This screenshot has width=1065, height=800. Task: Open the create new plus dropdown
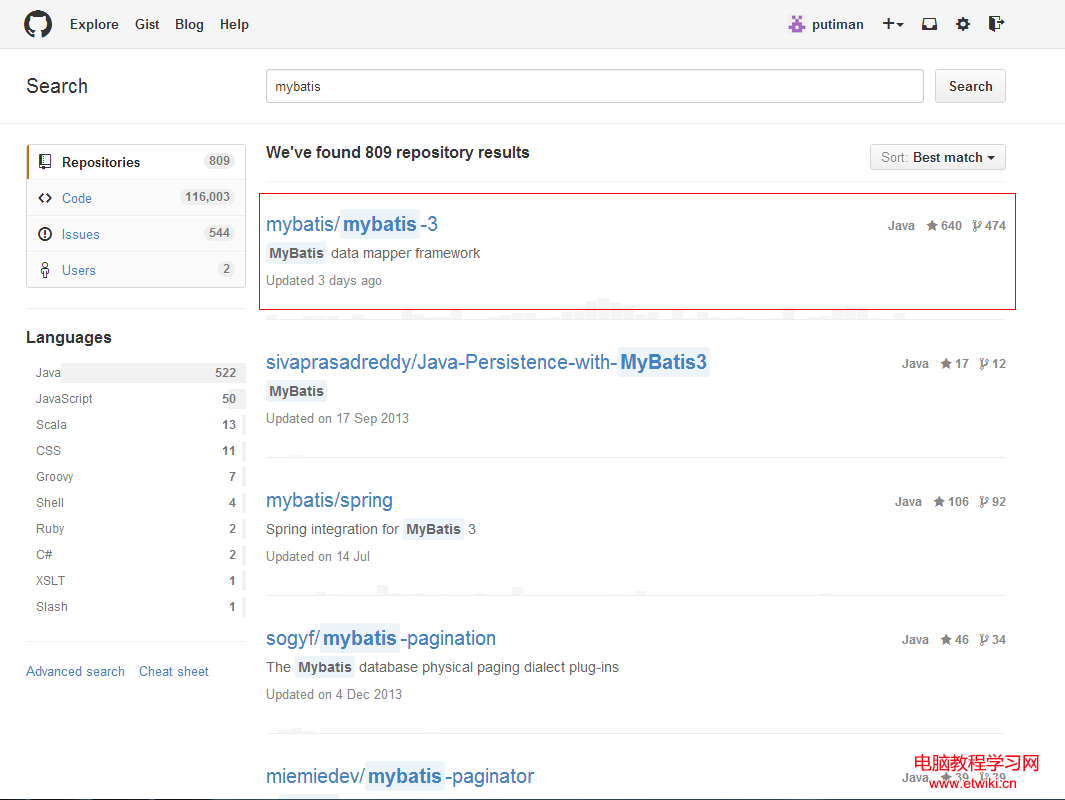click(x=892, y=24)
